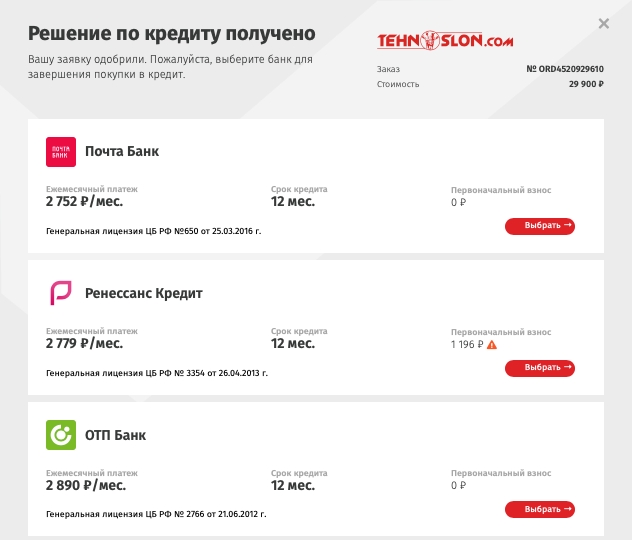Screen dimensions: 632x540
Task: Click the license №650 text of Почта Банк
Action: [x=154, y=231]
